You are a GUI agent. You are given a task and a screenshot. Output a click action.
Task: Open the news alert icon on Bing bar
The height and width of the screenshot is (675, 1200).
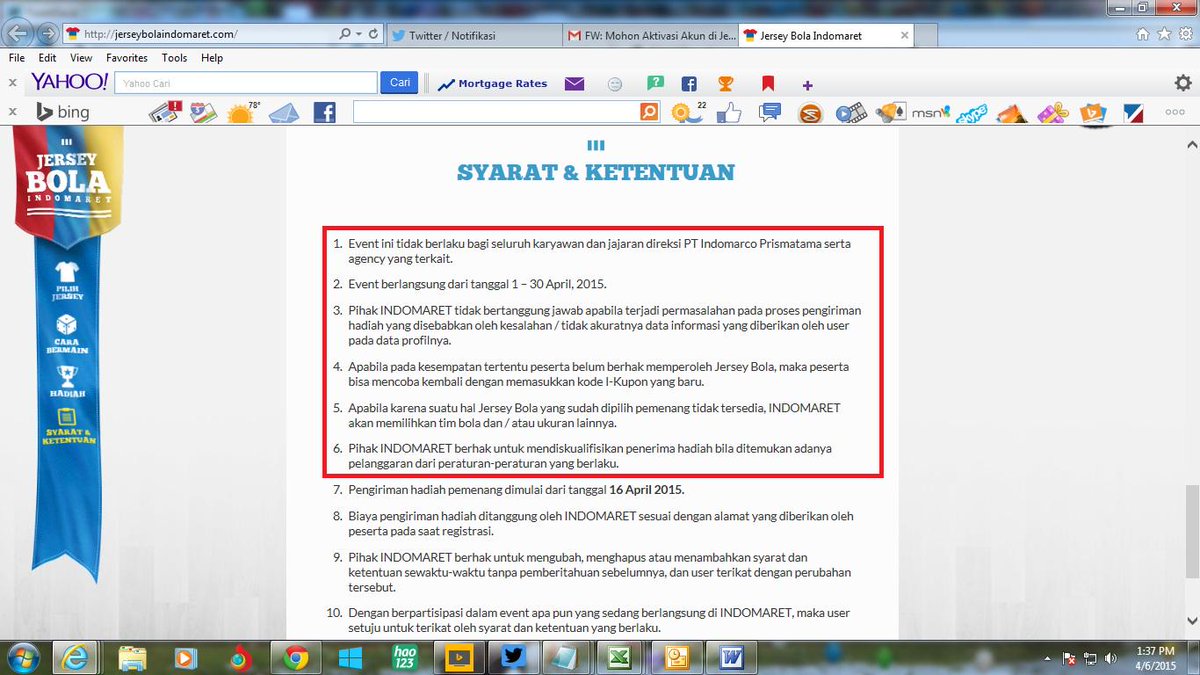tap(165, 112)
